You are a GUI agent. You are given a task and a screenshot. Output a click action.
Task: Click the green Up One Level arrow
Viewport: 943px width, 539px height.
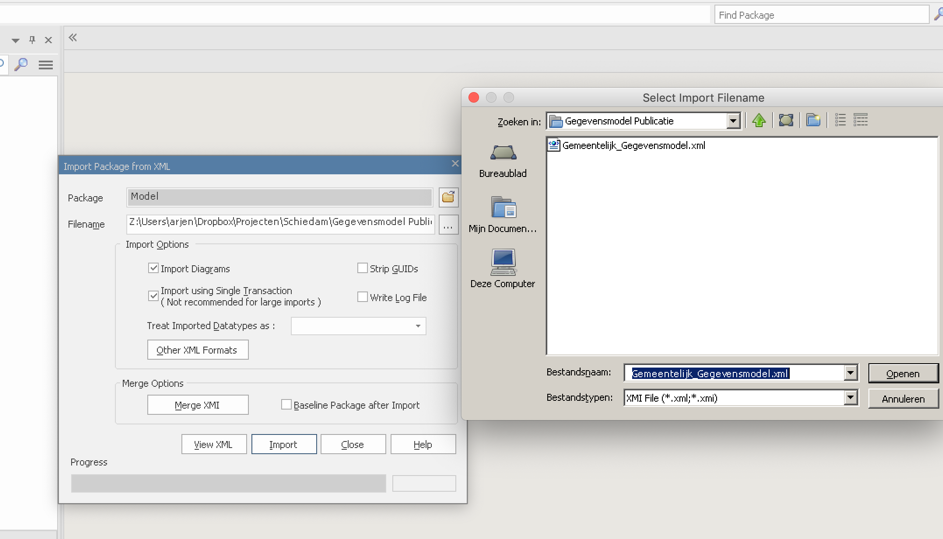click(x=759, y=121)
